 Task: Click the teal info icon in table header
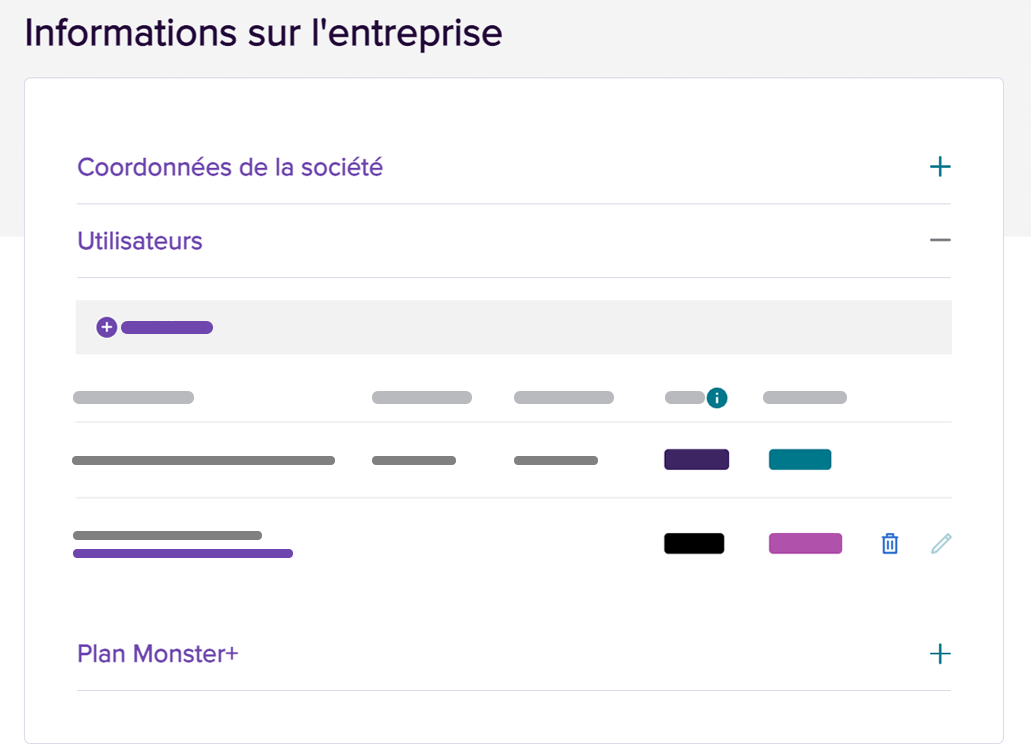point(717,398)
